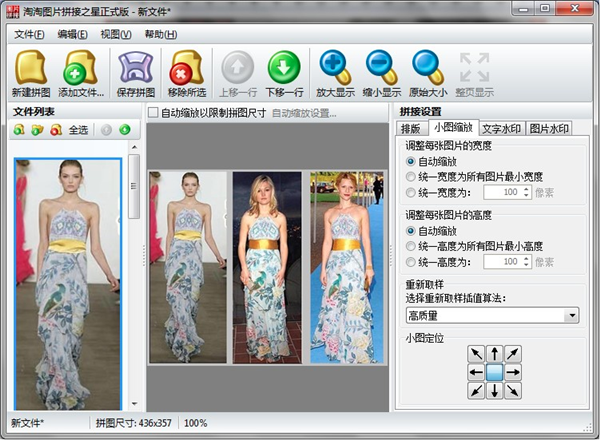This screenshot has width=600, height=440.
Task: Select 统一高度为所有图片最小高度 radio option
Action: pyautogui.click(x=411, y=246)
